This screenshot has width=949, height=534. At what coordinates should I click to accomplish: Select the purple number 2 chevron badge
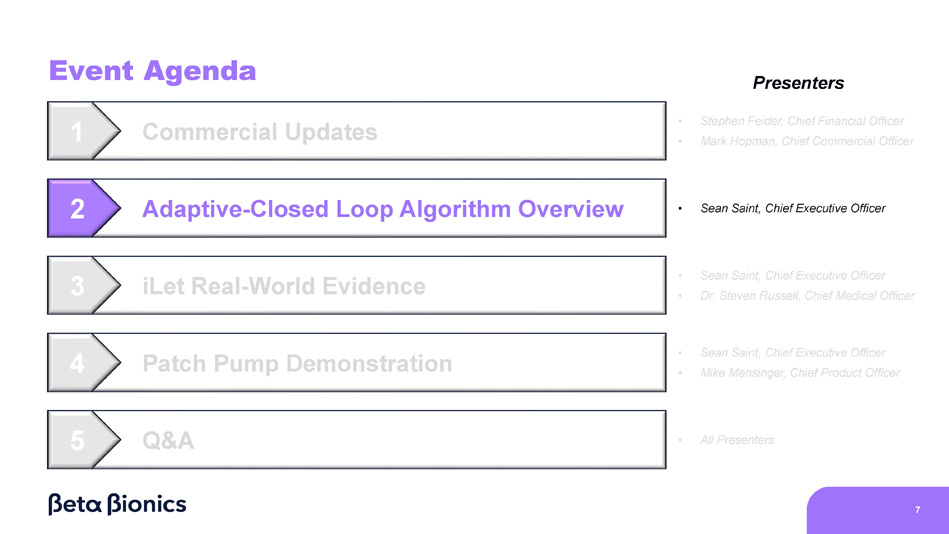(x=78, y=209)
